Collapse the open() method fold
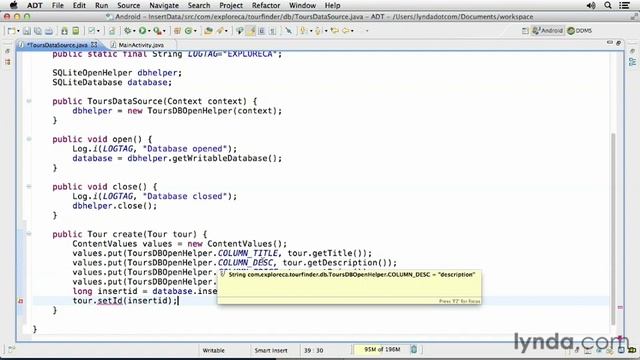The height and width of the screenshot is (360, 640). pos(29,139)
